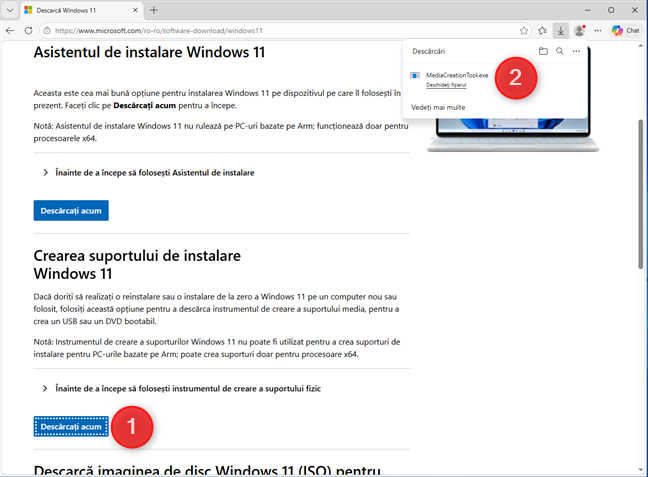Toggle the Downloads toolbar button
This screenshot has height=477, width=648.
pos(560,31)
